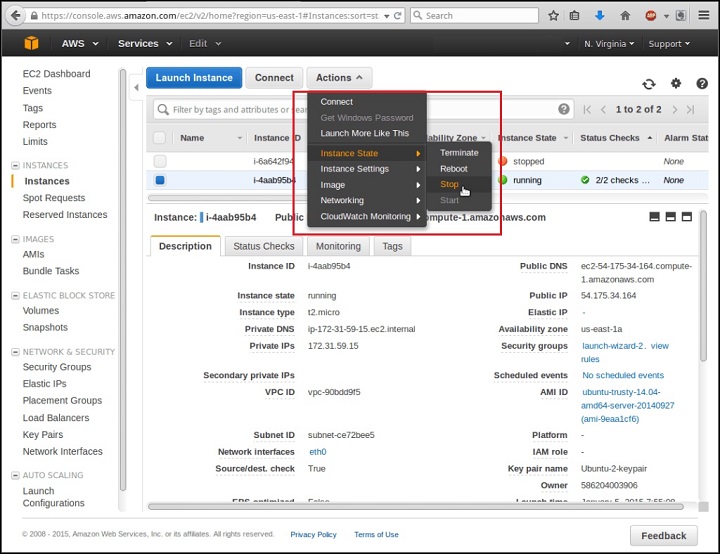Open the CloudWatch Monitoring submenu
Image resolution: width=720 pixels, height=554 pixels.
coord(367,216)
